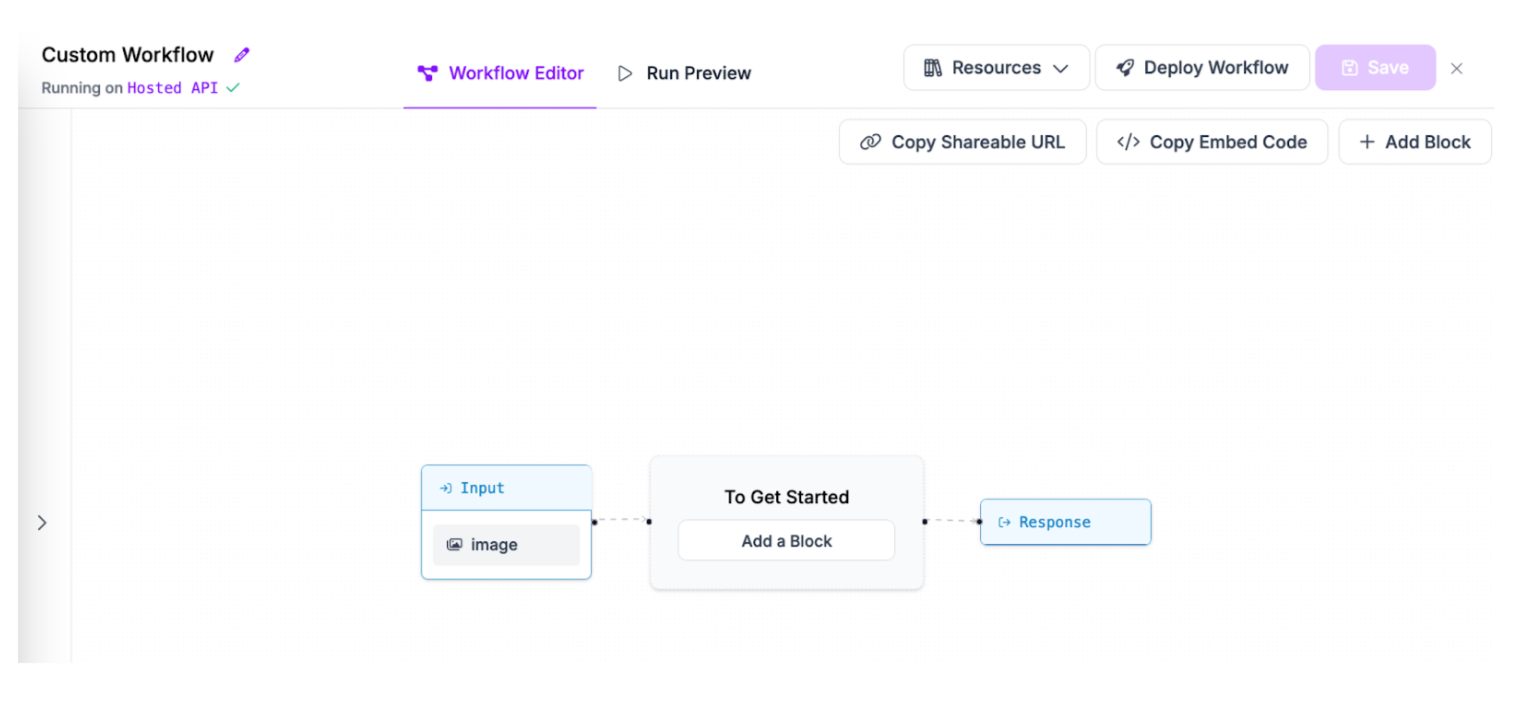1524x702 pixels.
Task: Switch to the Workflow Editor tab
Action: click(501, 73)
